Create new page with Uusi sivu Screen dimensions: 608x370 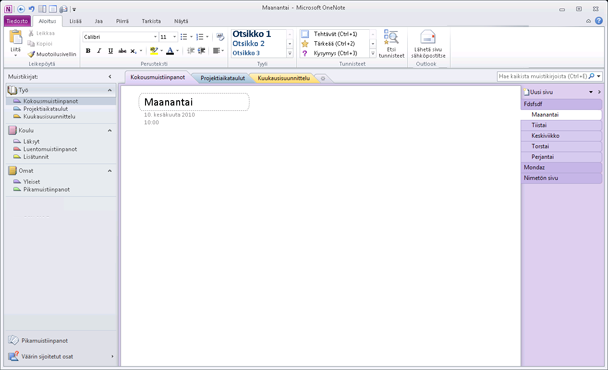tap(538, 92)
